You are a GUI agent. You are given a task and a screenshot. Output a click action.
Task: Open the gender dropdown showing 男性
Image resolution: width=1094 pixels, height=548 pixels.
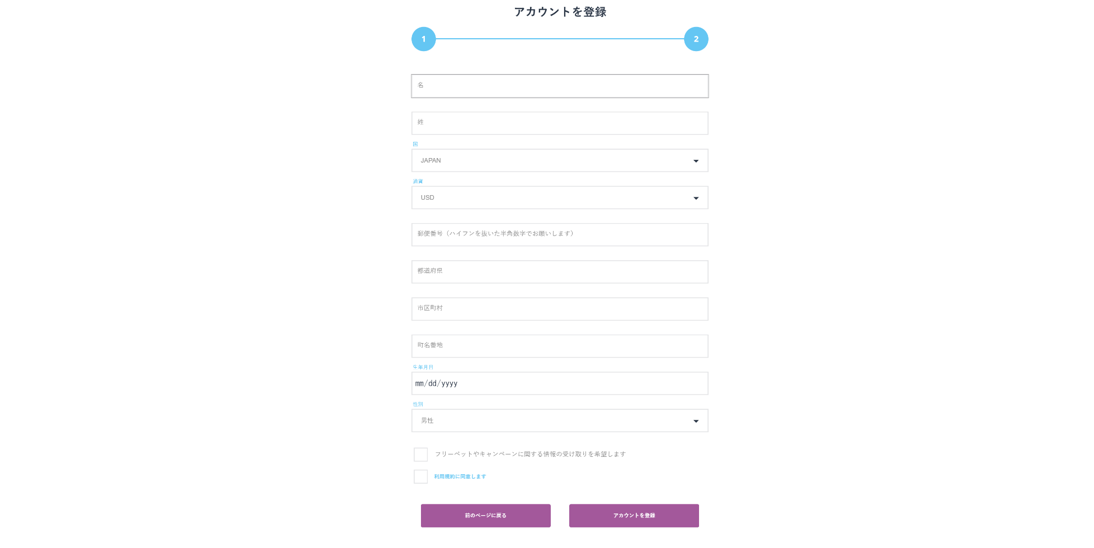pyautogui.click(x=550, y=421)
